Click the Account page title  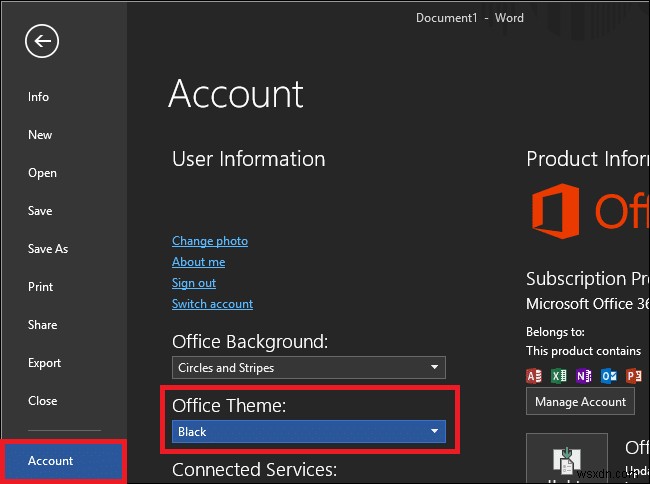pos(236,94)
